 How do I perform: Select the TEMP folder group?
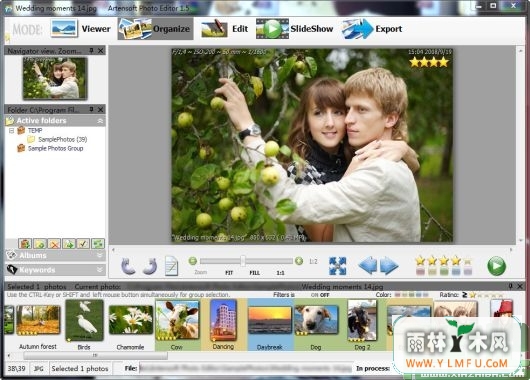[x=35, y=130]
